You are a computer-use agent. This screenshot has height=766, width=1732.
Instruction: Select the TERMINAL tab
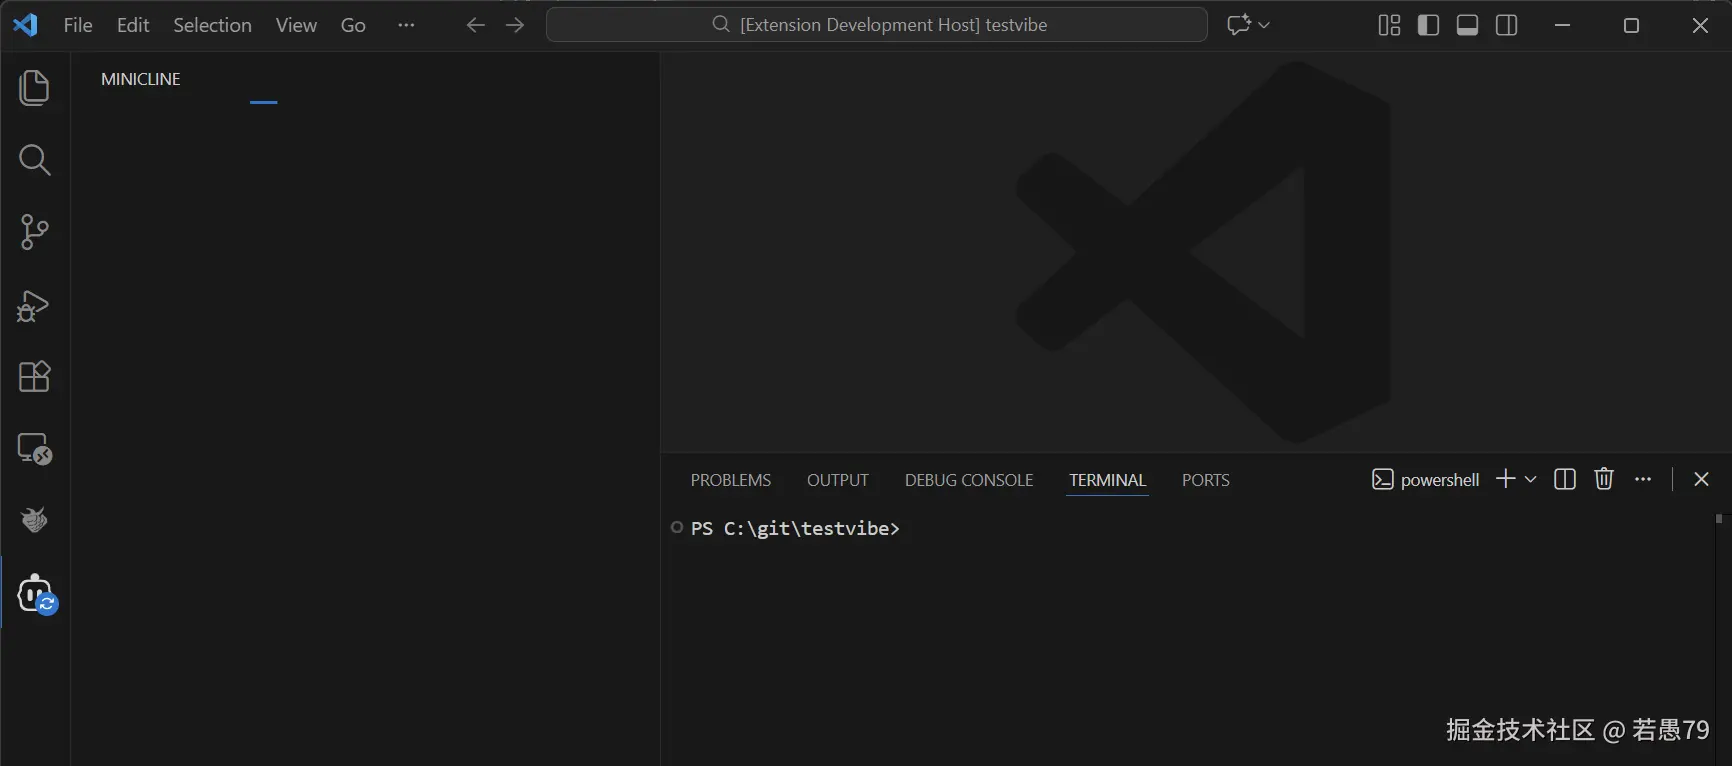[1107, 480]
